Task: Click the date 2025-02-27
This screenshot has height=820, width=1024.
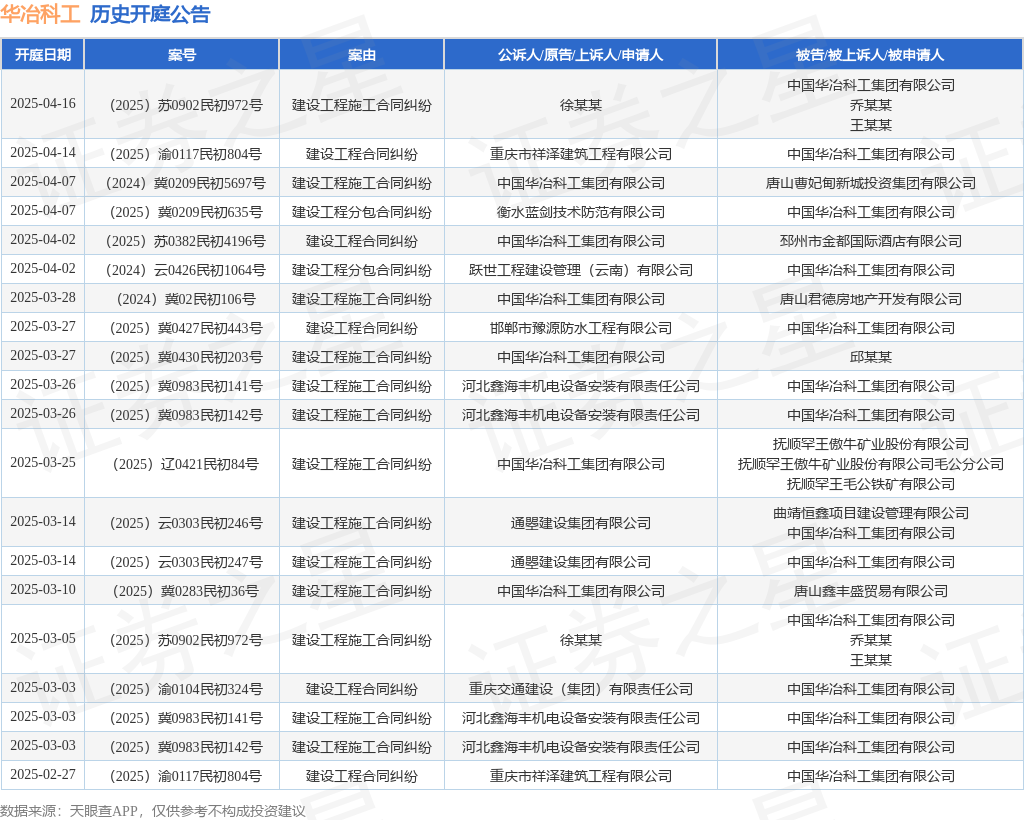Action: [x=42, y=774]
